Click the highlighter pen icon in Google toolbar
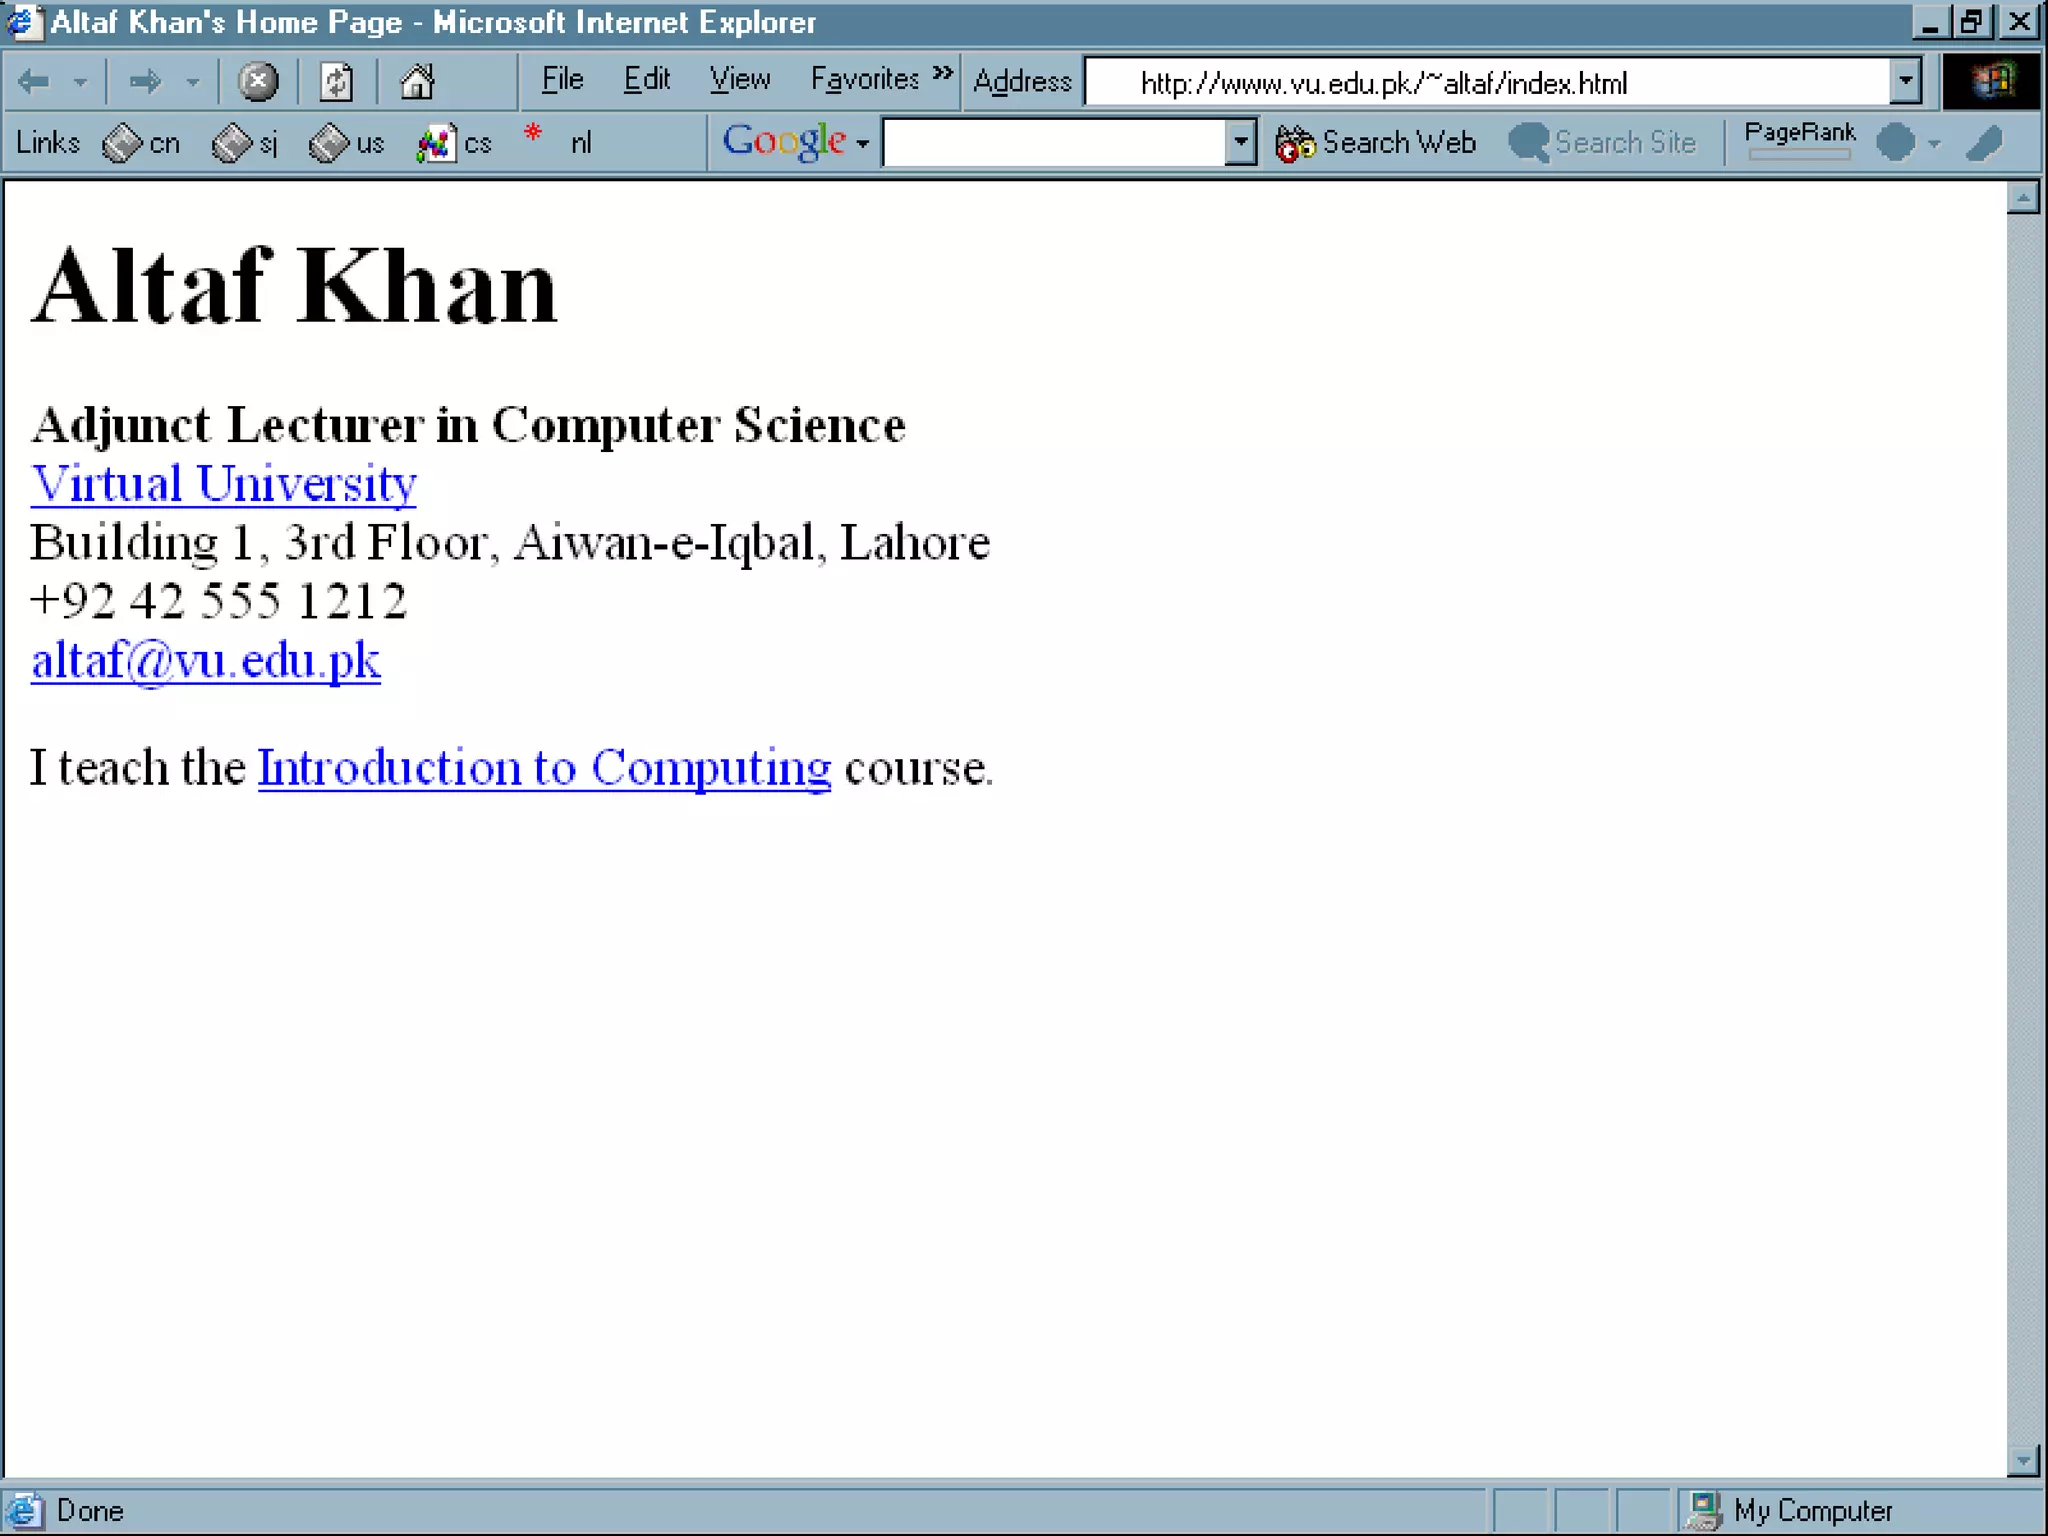The width and height of the screenshot is (2048, 1536). point(1984,143)
